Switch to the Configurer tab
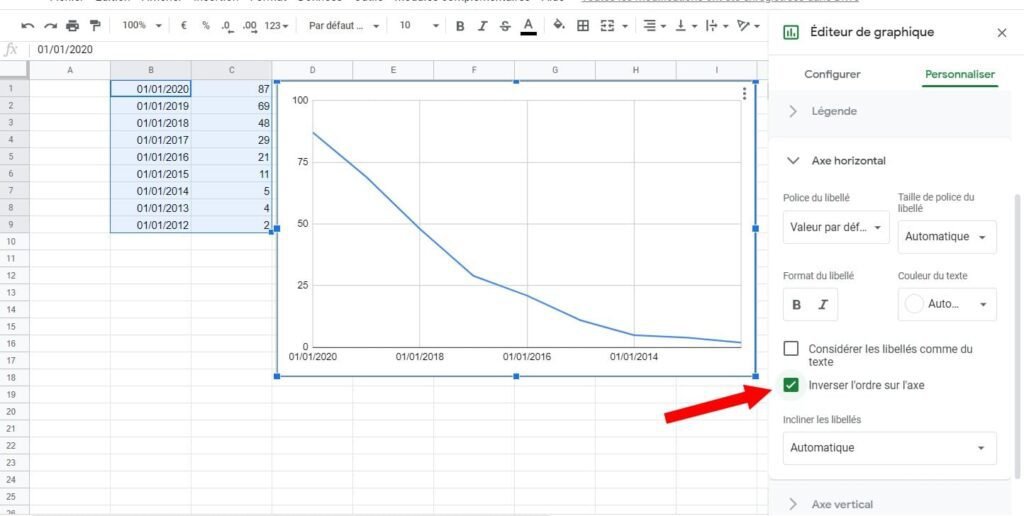The image size is (1024, 516). [x=832, y=74]
